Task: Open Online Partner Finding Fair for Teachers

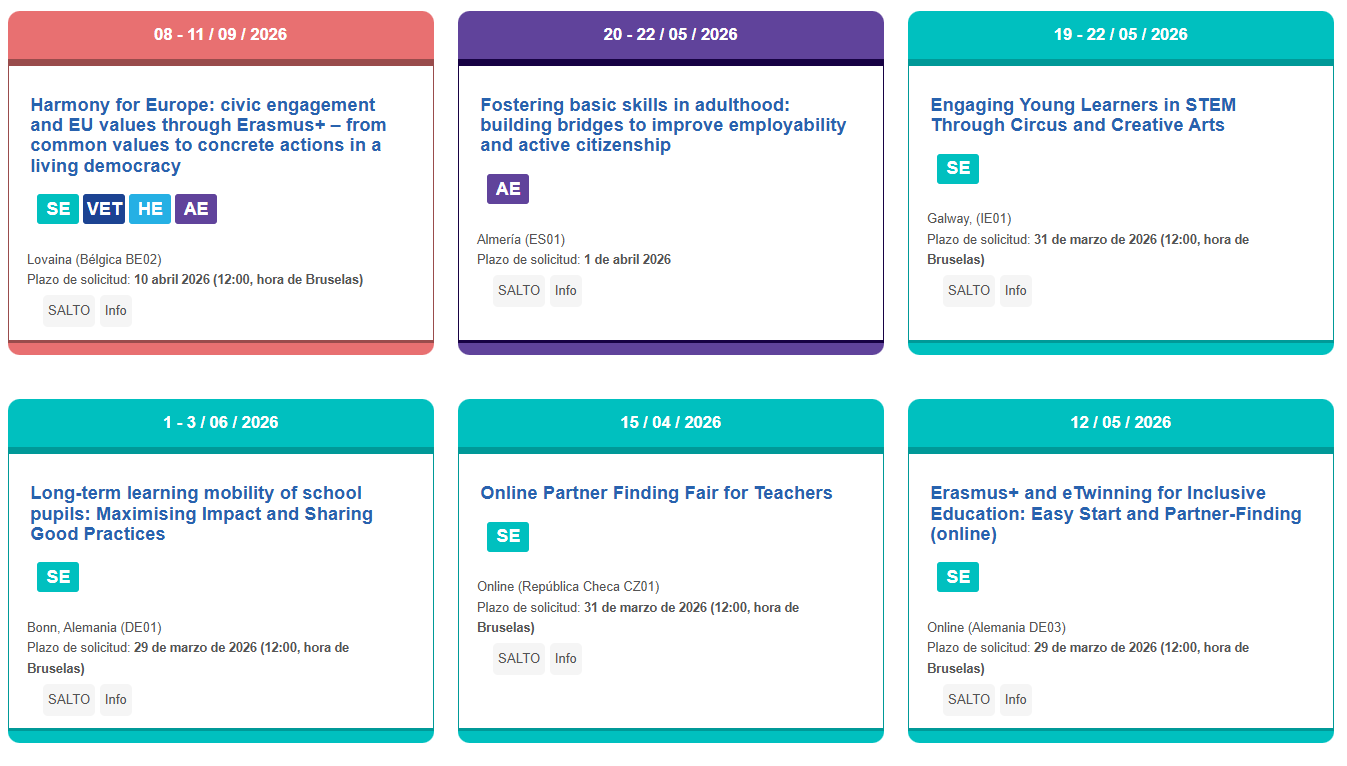Action: [x=656, y=493]
